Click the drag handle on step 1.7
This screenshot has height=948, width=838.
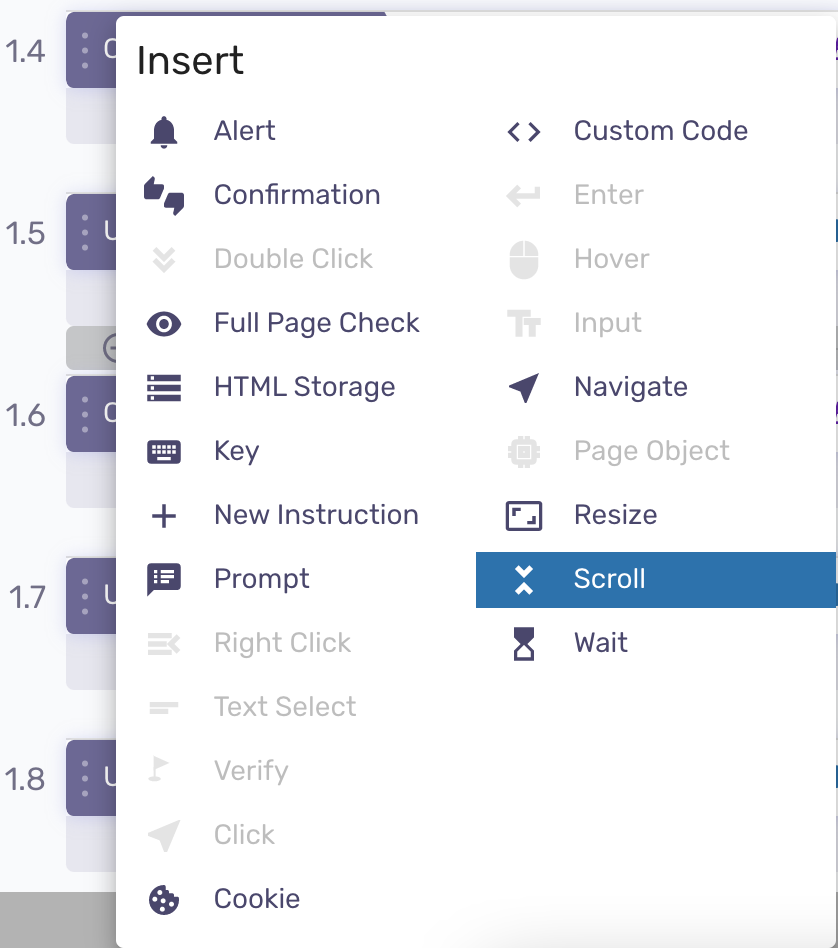85,597
